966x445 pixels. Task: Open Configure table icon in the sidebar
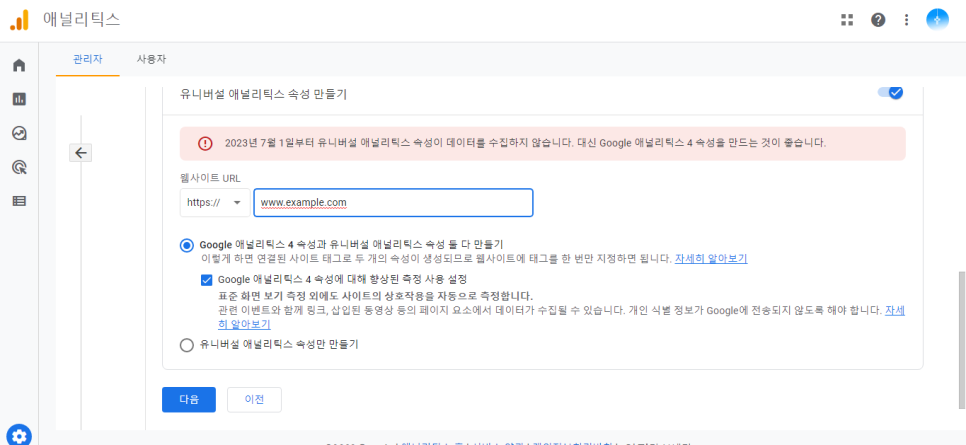pos(19,200)
